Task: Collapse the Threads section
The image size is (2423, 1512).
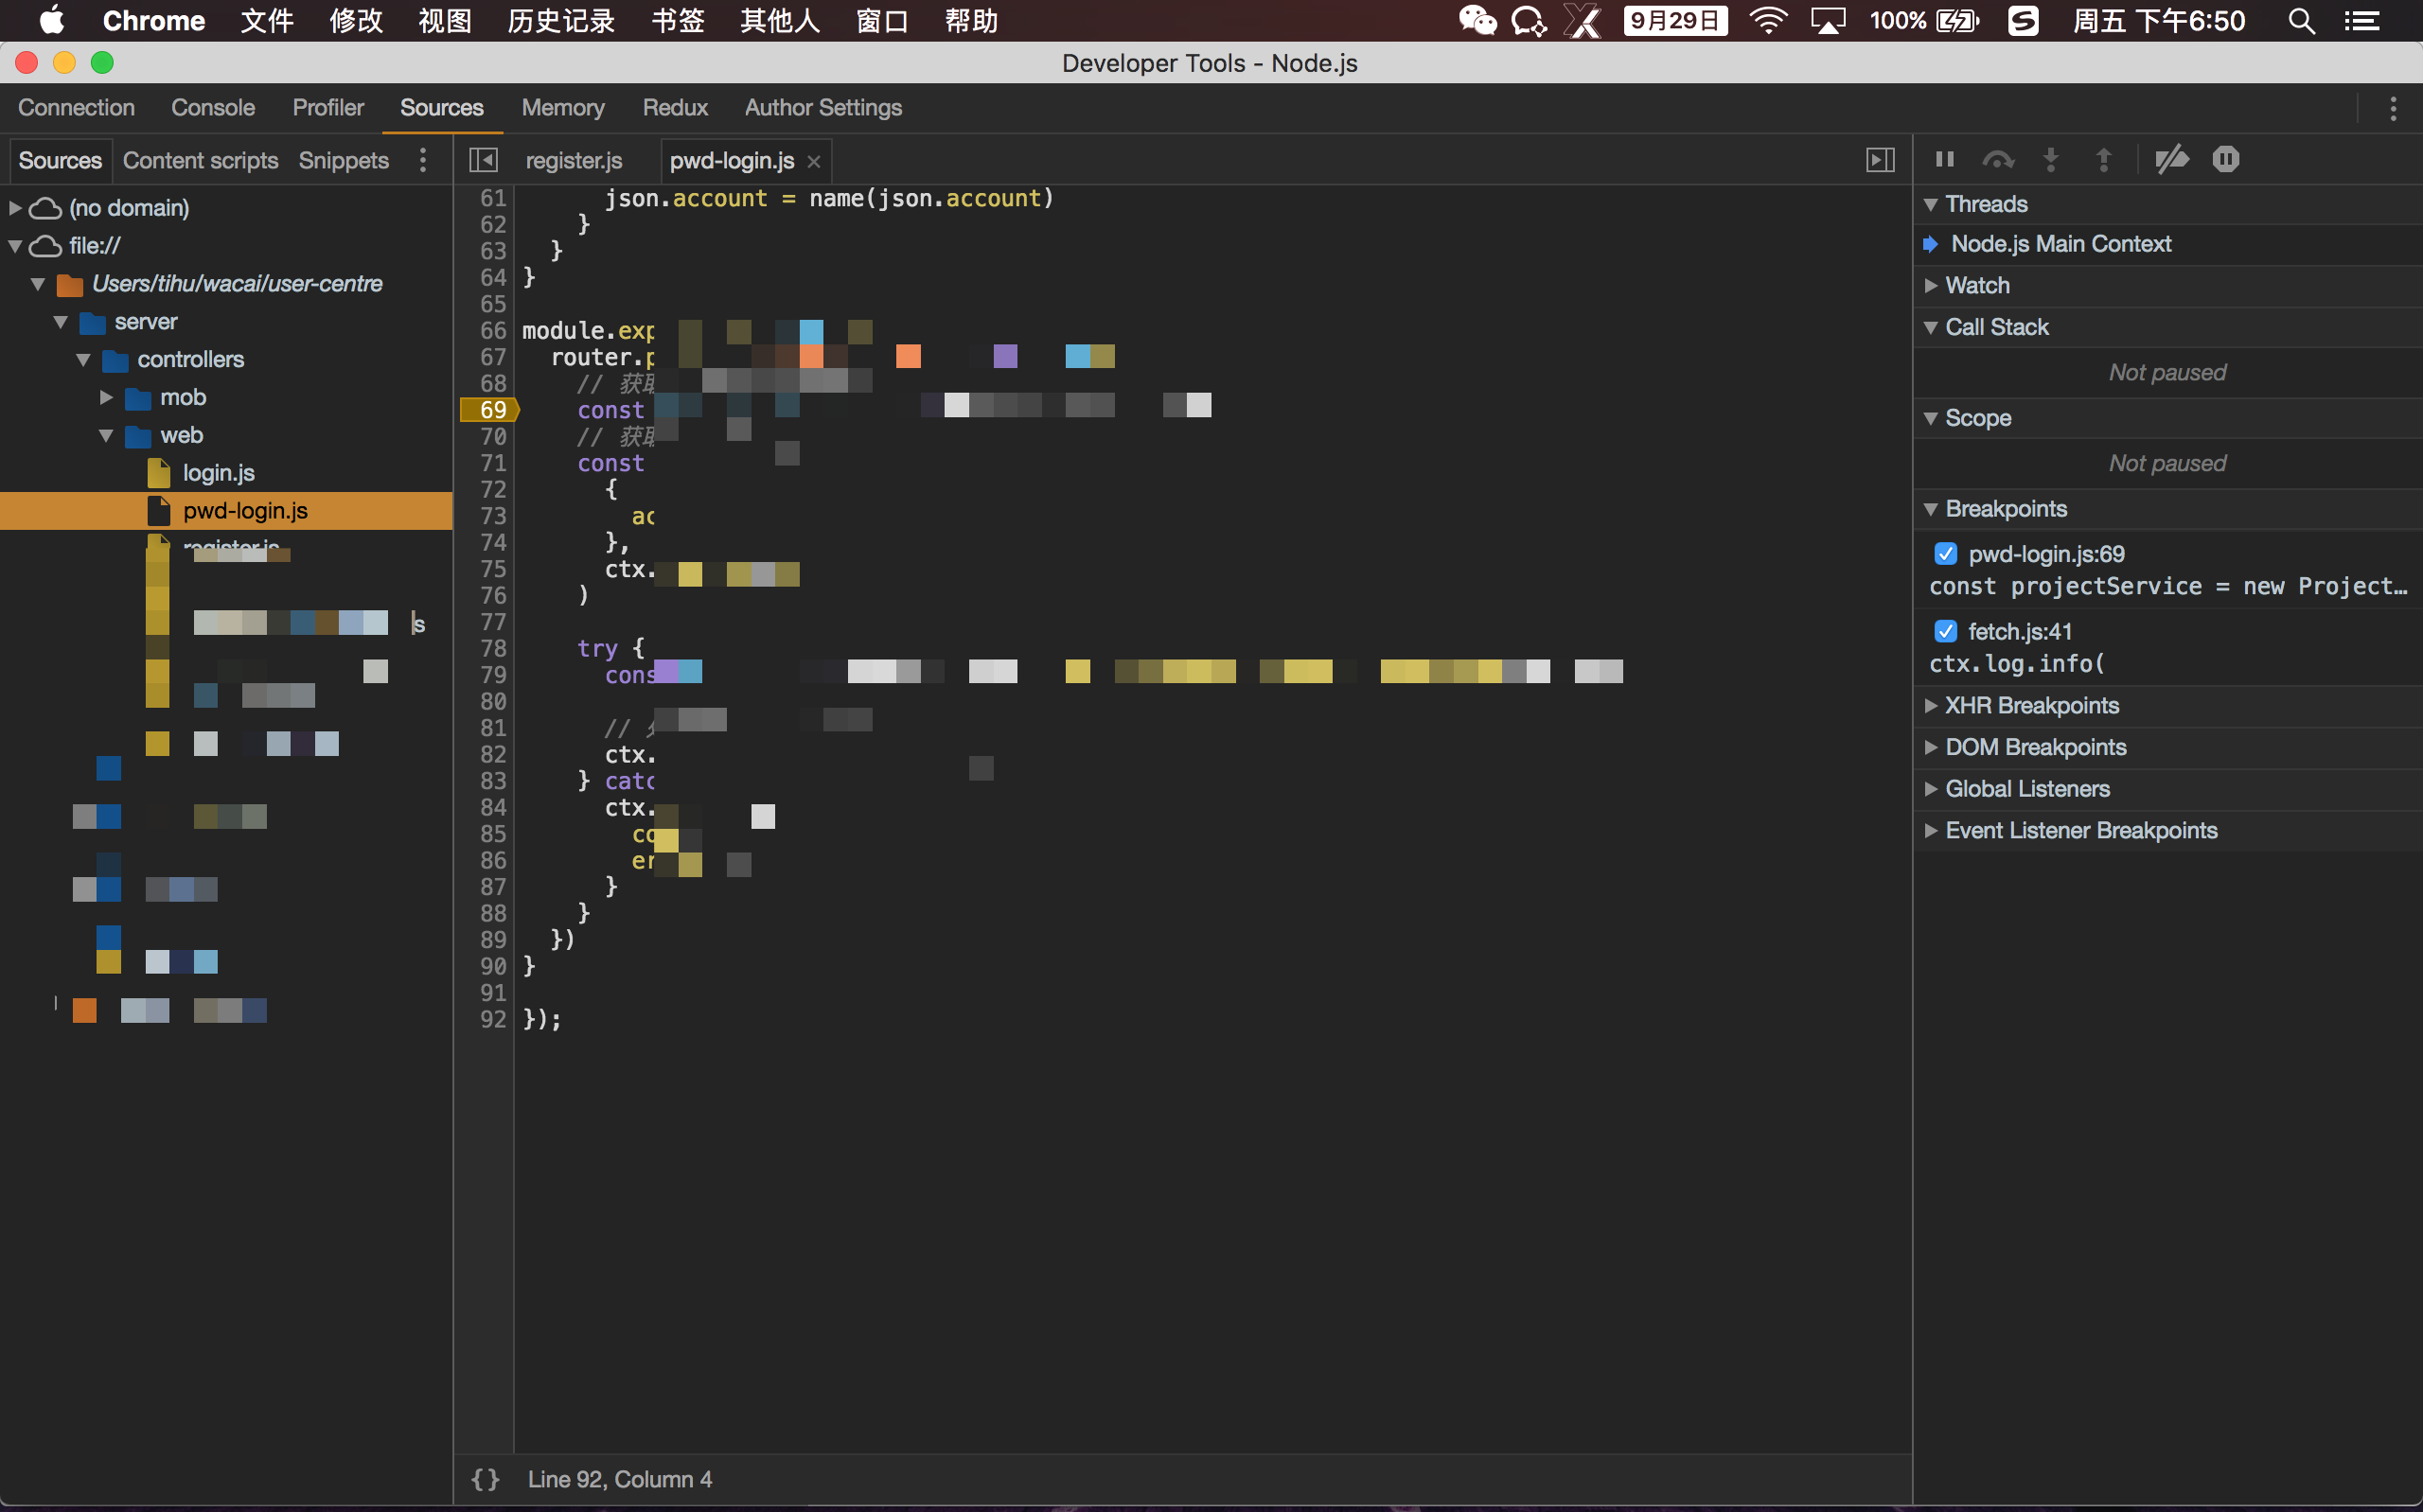Action: point(1931,205)
